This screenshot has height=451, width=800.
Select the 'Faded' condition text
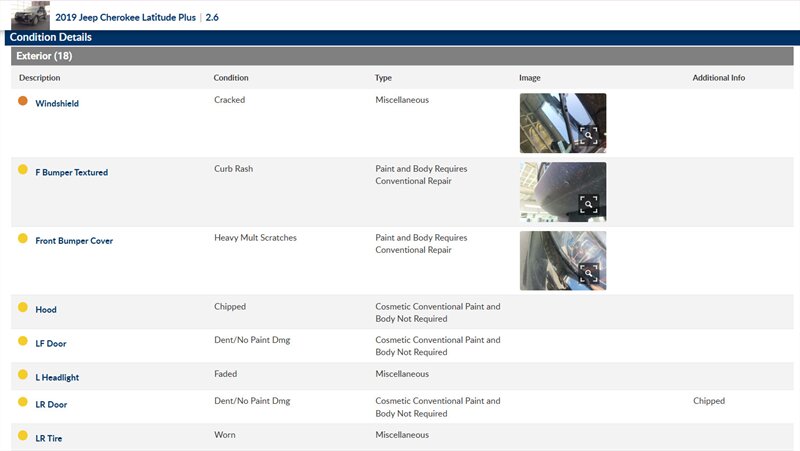click(226, 374)
